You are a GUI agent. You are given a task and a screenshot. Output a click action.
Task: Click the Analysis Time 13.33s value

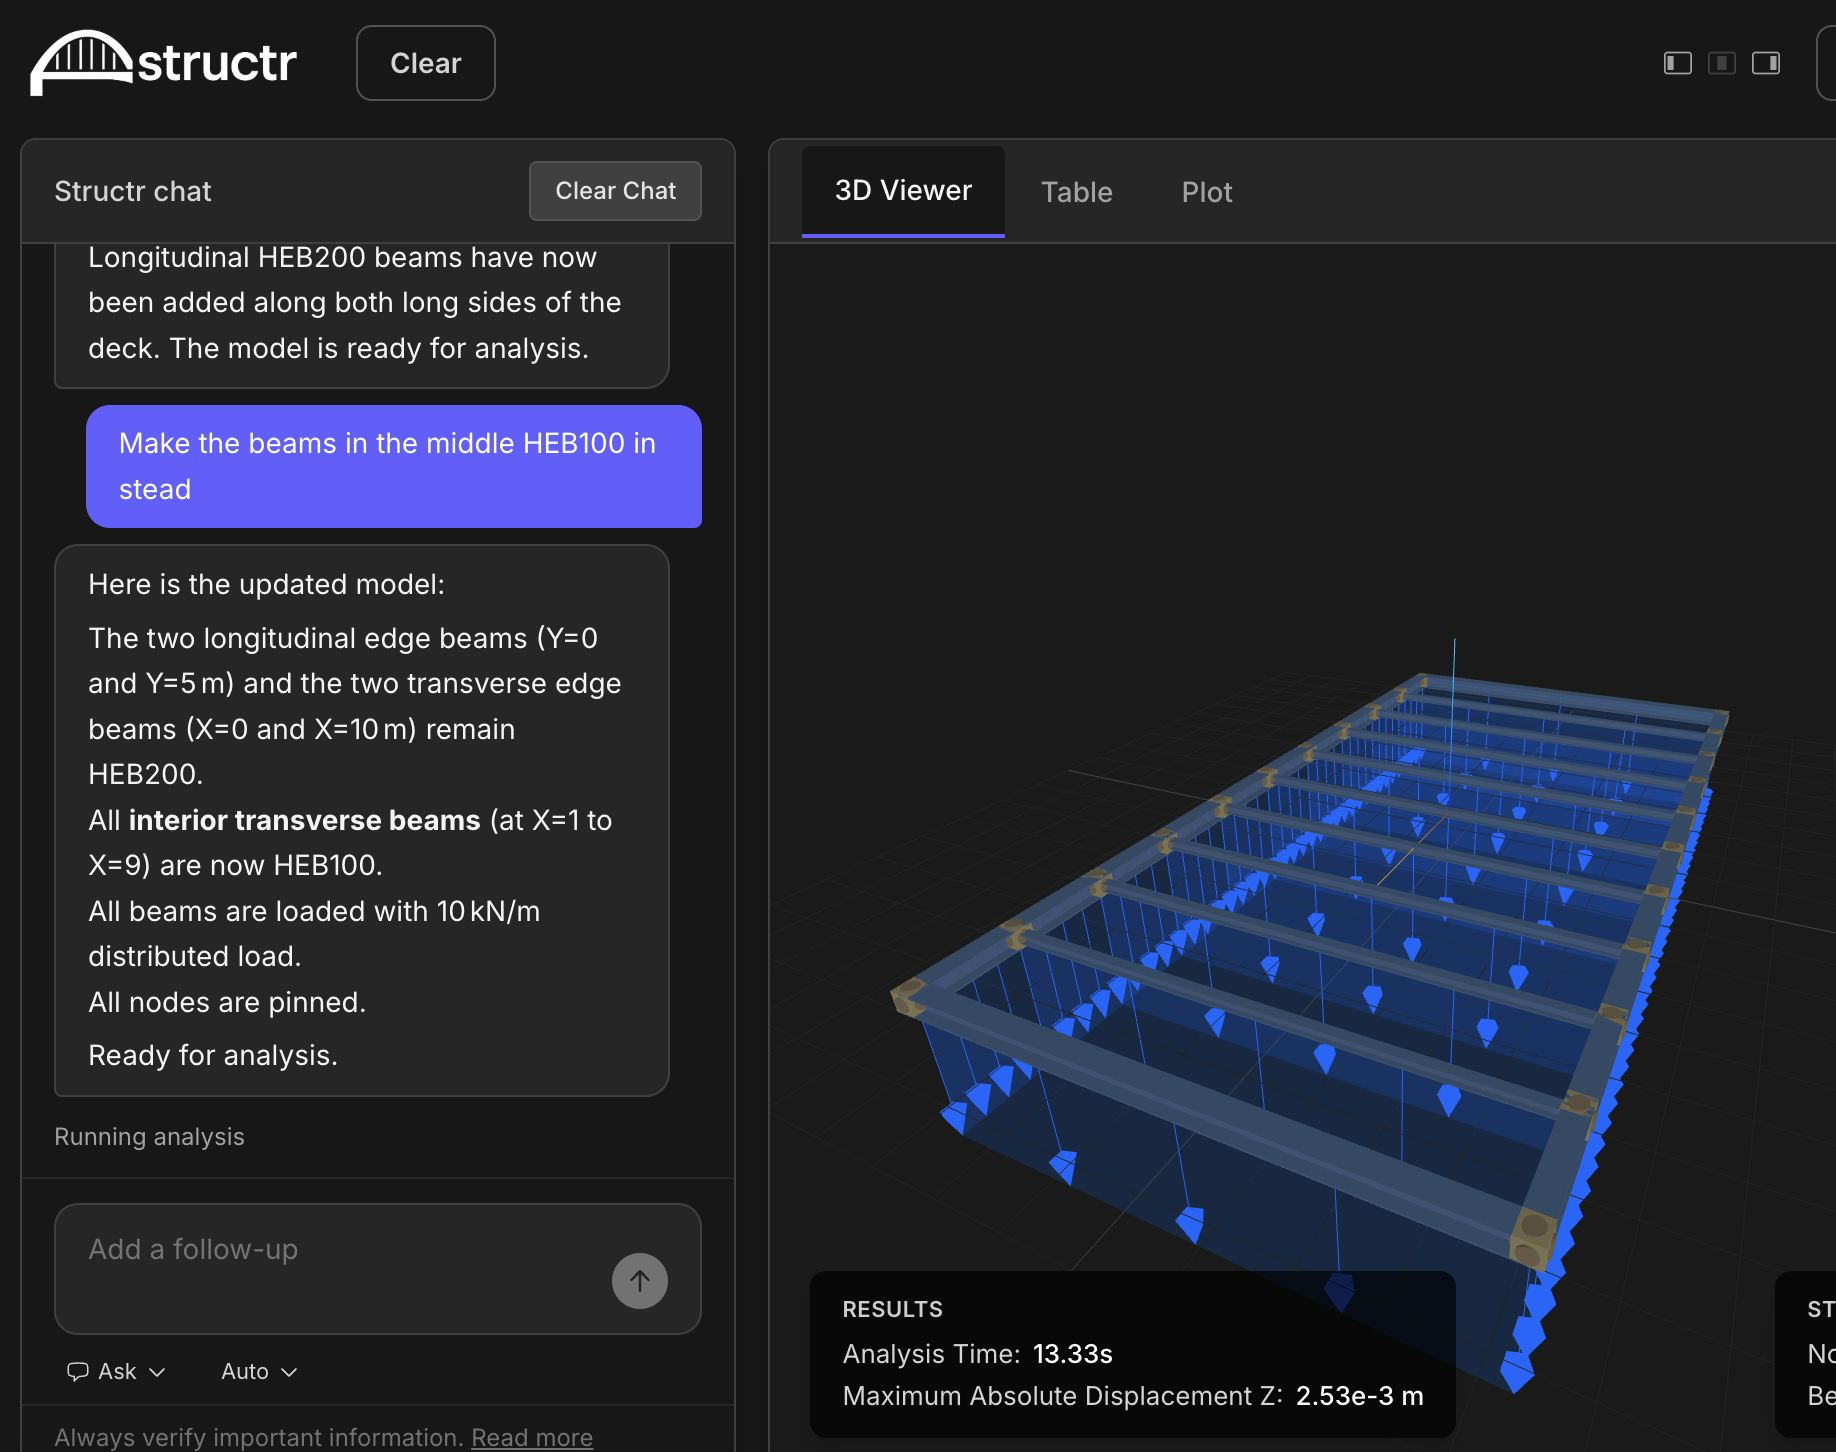(x=1072, y=1354)
